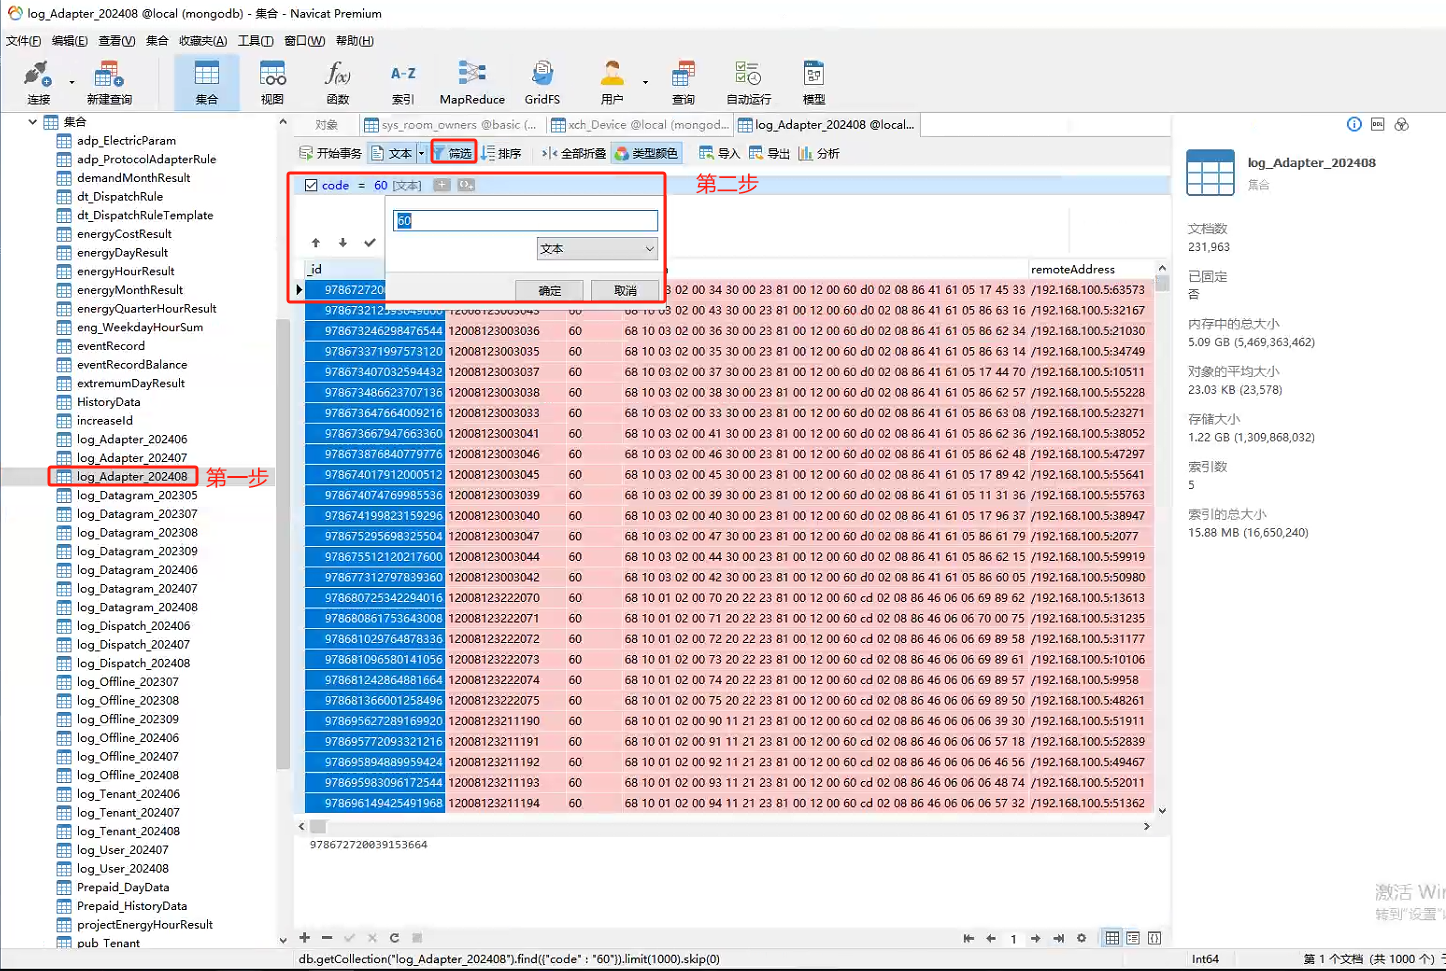The width and height of the screenshot is (1446, 971).
Task: Click the Filter (筛选) funnel button
Action: tap(453, 153)
